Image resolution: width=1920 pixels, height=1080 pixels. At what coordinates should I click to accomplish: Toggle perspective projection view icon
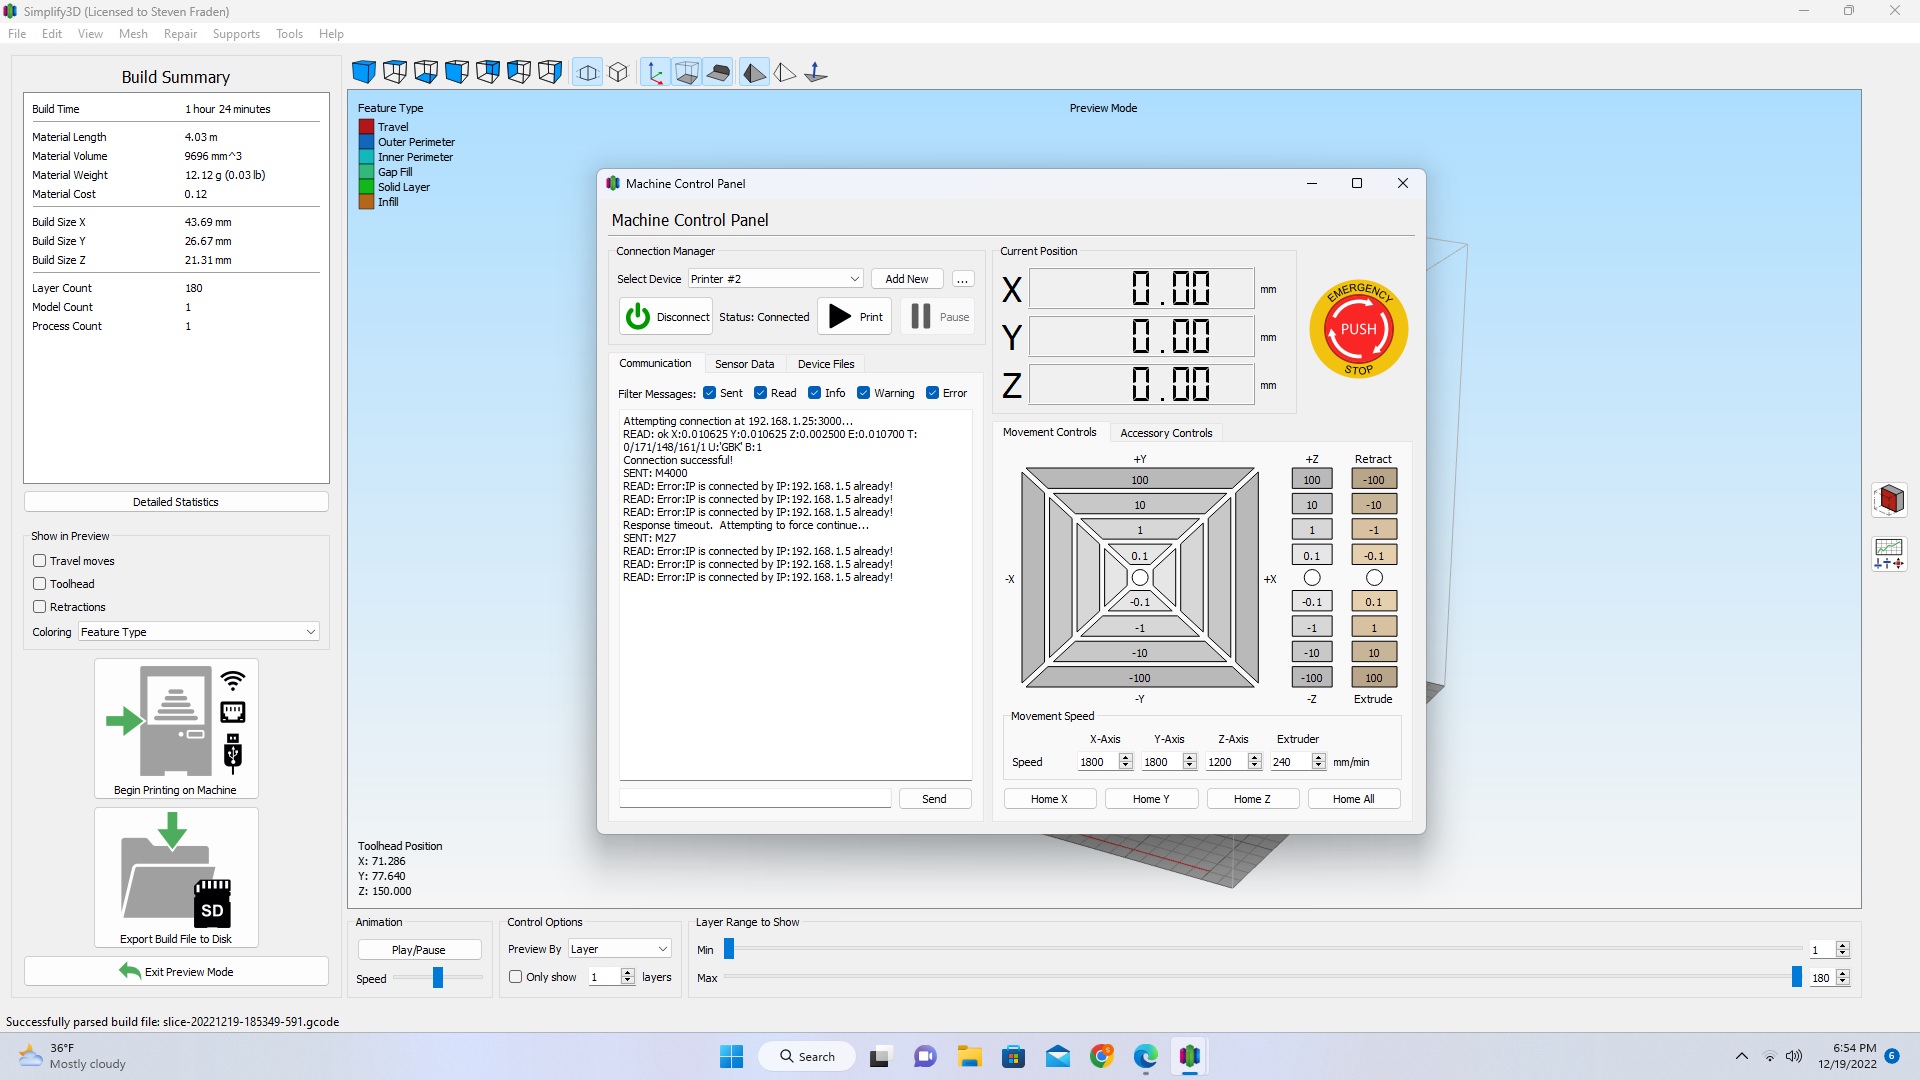click(588, 72)
